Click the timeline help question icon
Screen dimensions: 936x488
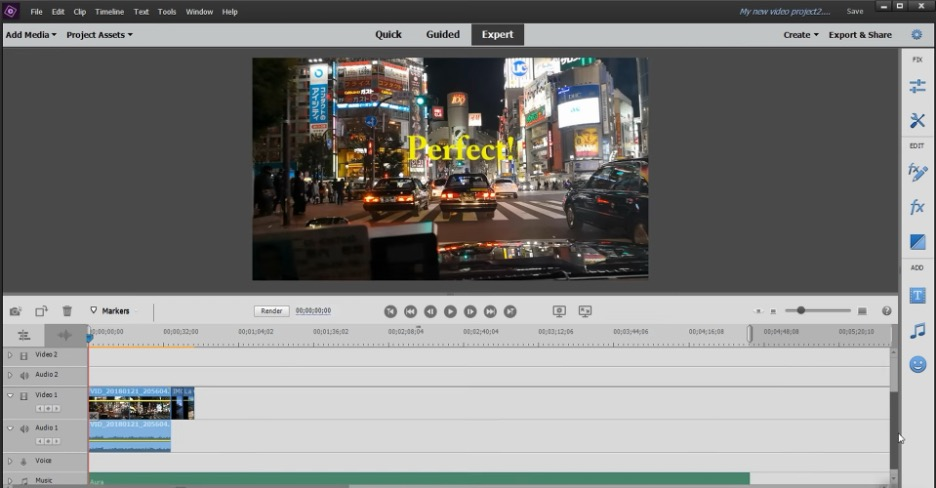tap(886, 311)
